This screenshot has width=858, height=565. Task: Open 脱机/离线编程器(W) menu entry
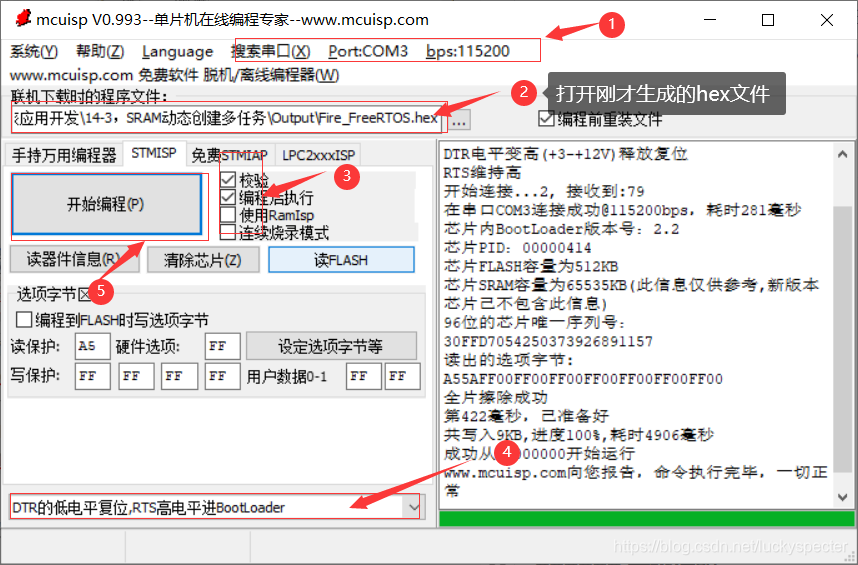tap(271, 75)
